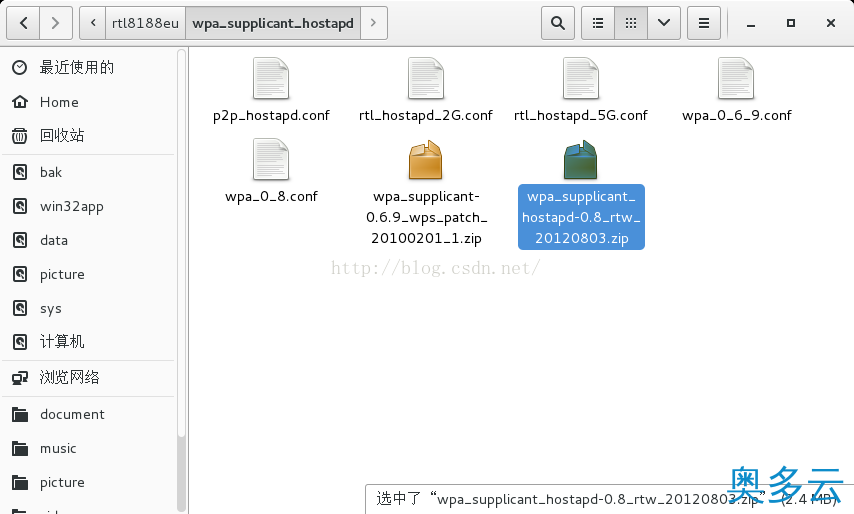The width and height of the screenshot is (854, 514).
Task: Open the sys drive in sidebar
Action: (88, 309)
